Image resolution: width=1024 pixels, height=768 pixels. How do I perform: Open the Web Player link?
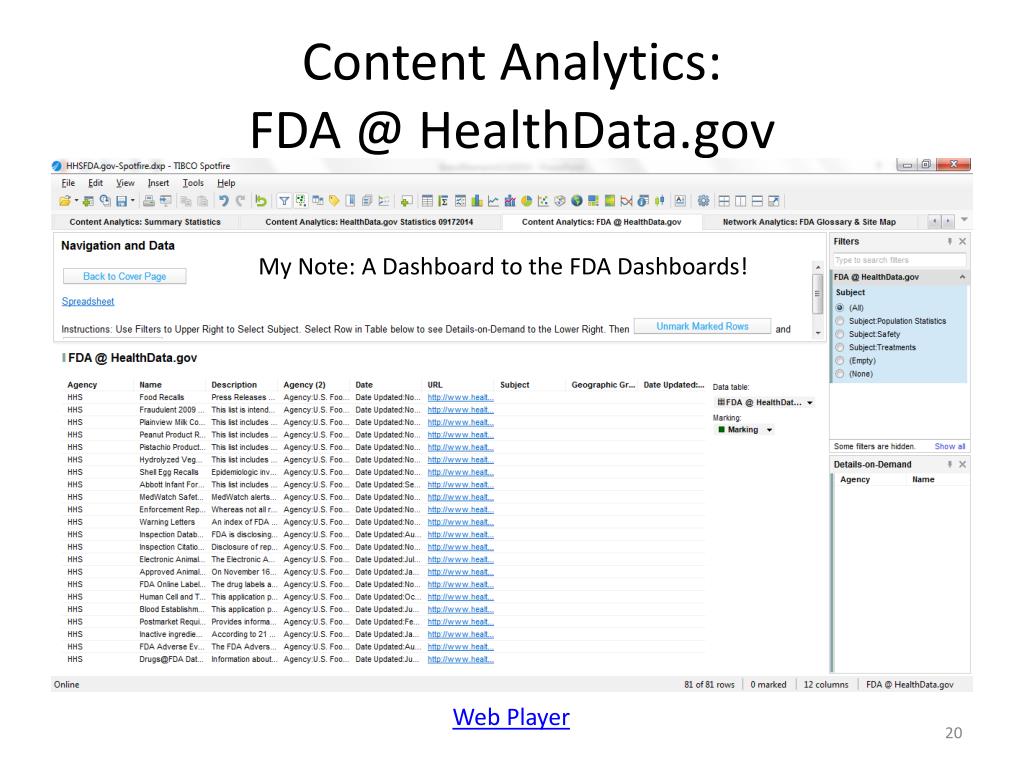click(511, 717)
